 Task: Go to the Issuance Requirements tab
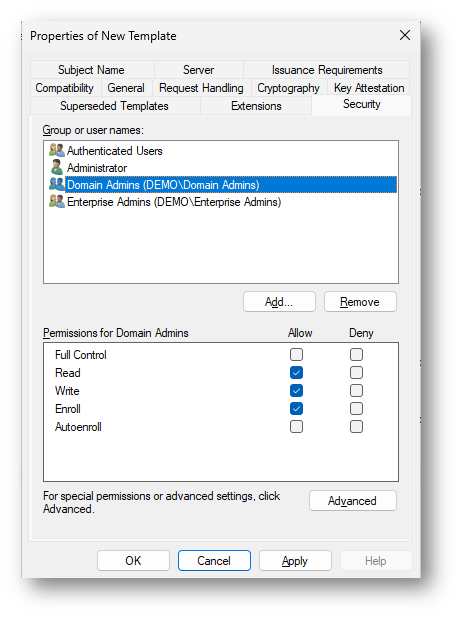[327, 70]
